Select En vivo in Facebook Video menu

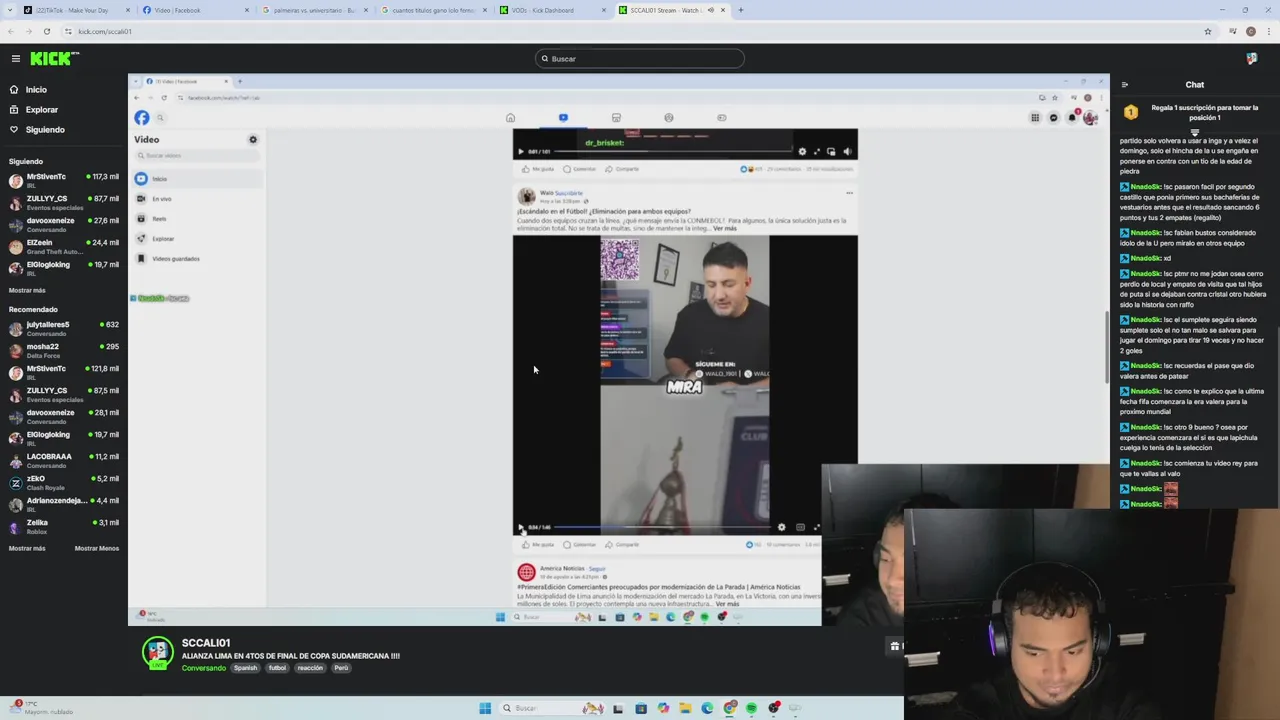click(199, 199)
